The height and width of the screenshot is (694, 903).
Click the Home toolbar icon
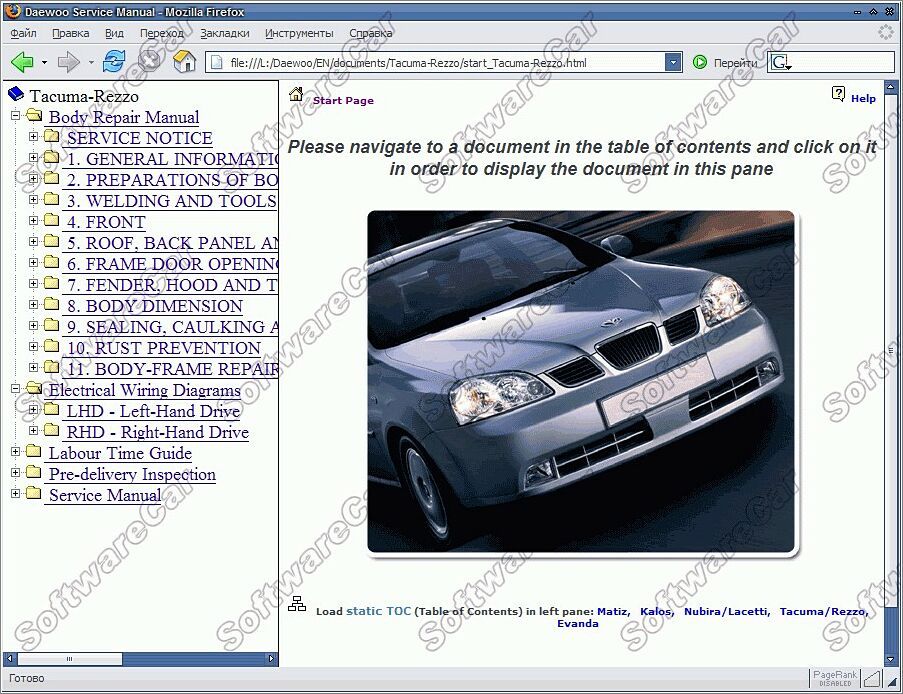tap(184, 62)
